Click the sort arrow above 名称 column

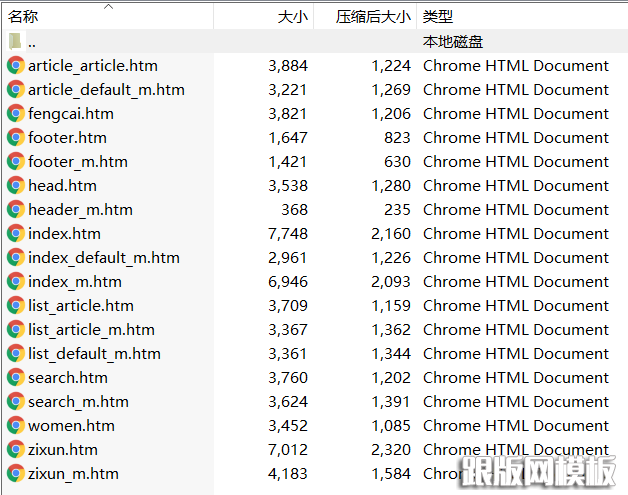click(x=108, y=6)
